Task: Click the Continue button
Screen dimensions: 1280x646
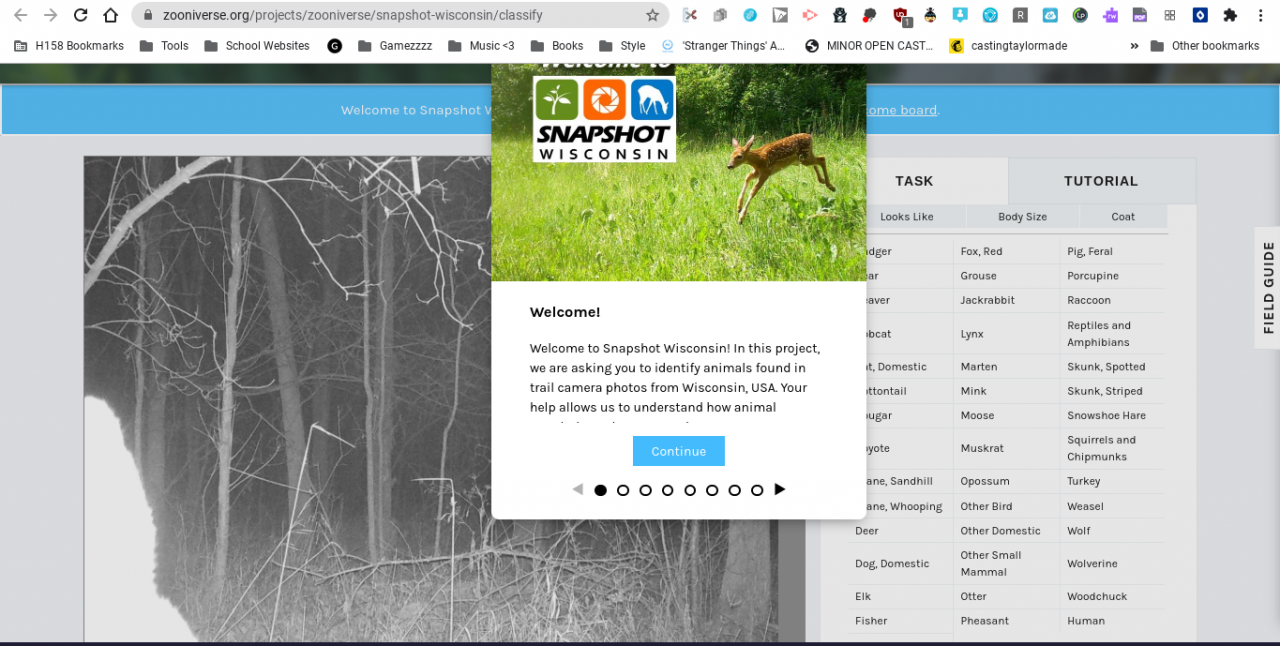Action: pos(679,451)
